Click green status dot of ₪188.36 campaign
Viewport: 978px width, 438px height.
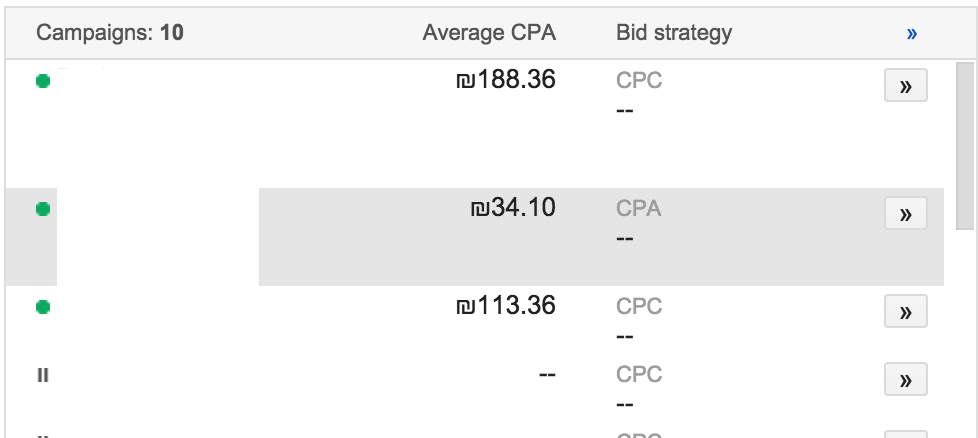43,81
